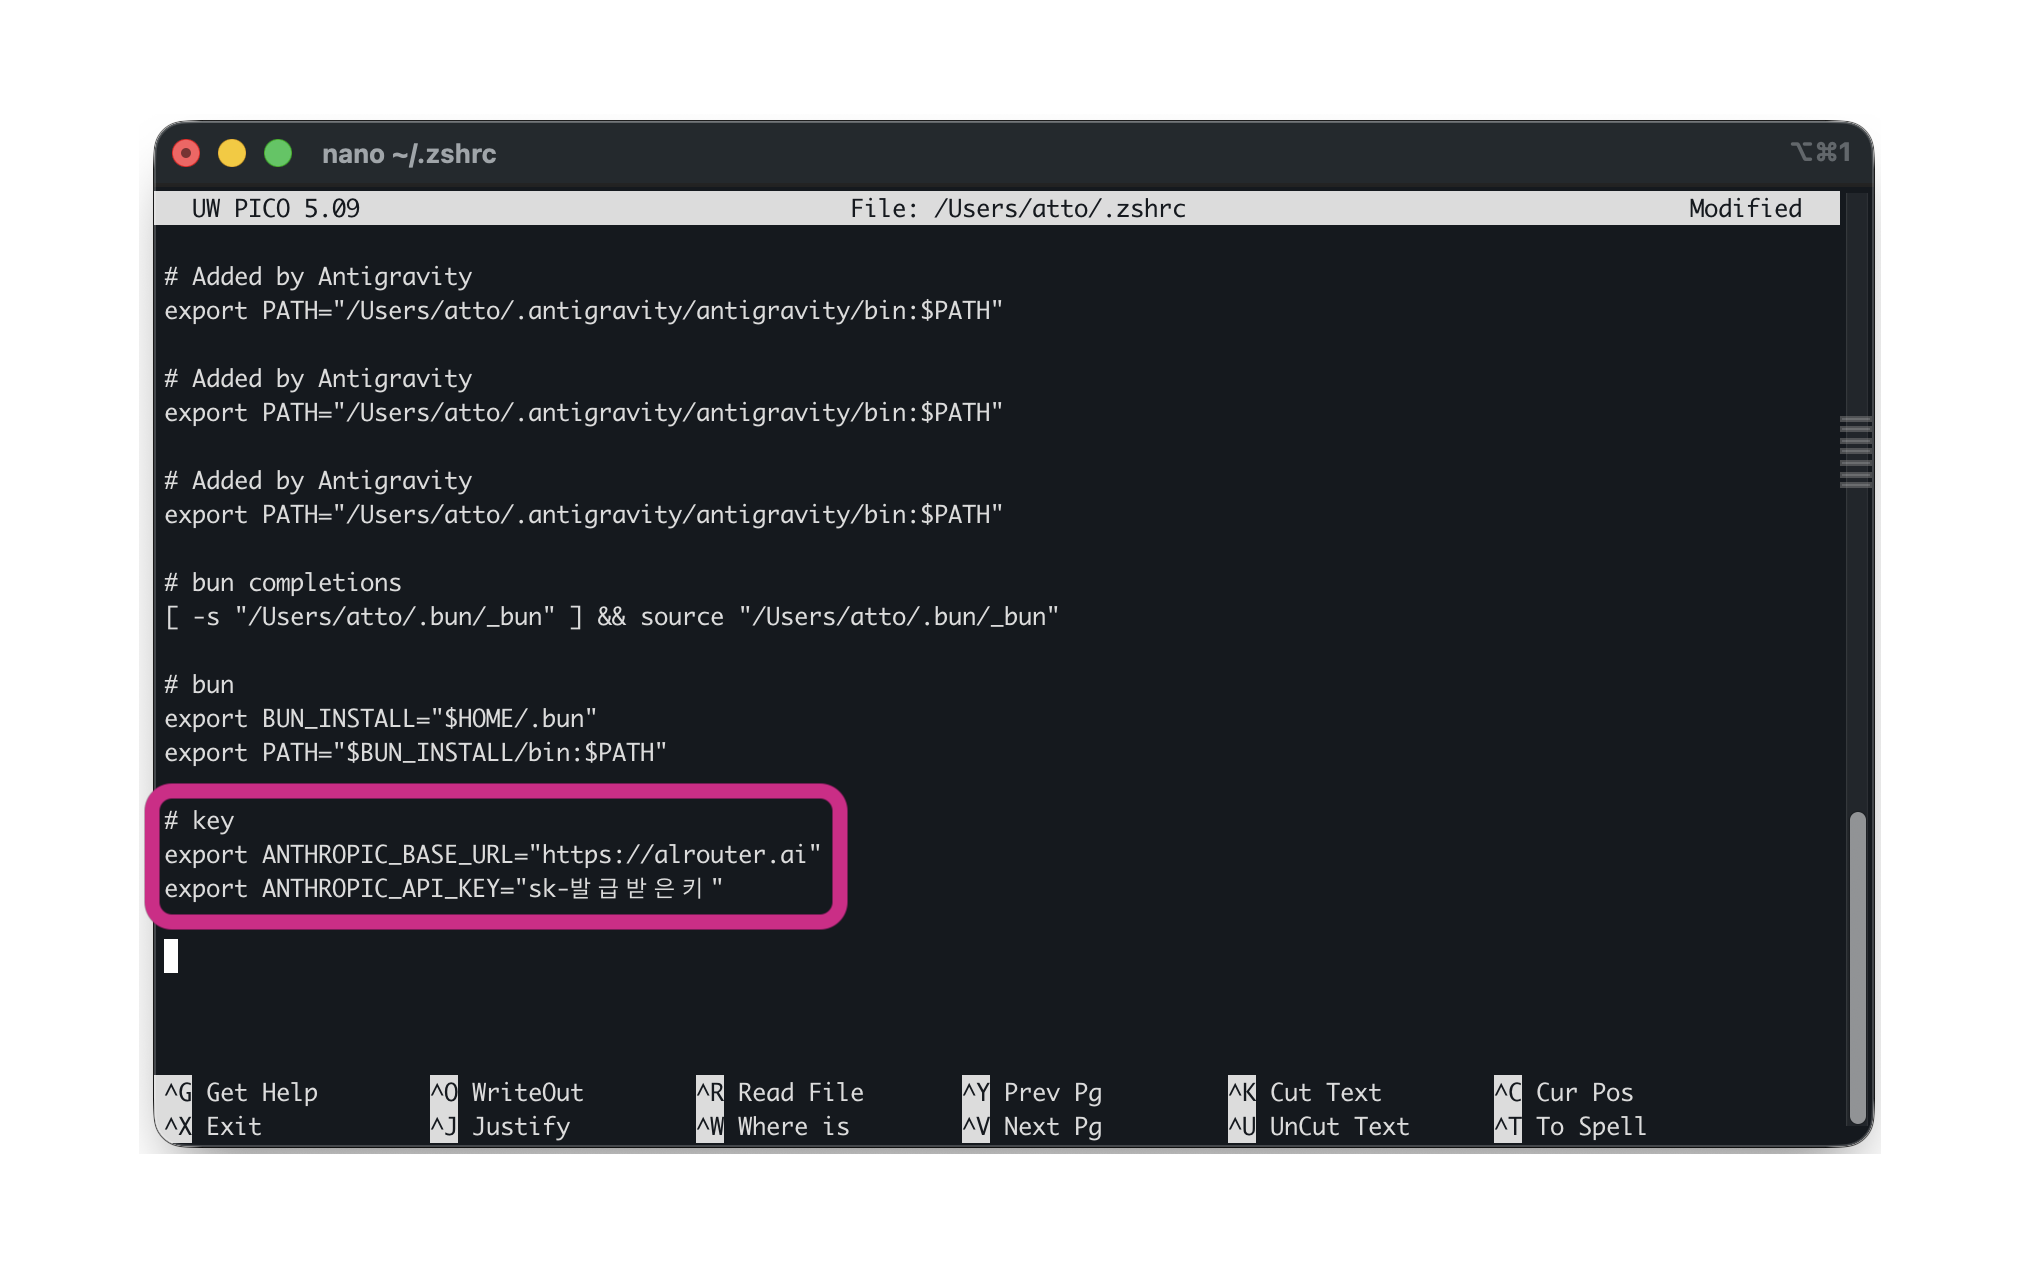Click the ^O WriteOut shortcut
2024x1268 pixels.
pyautogui.click(x=507, y=1092)
